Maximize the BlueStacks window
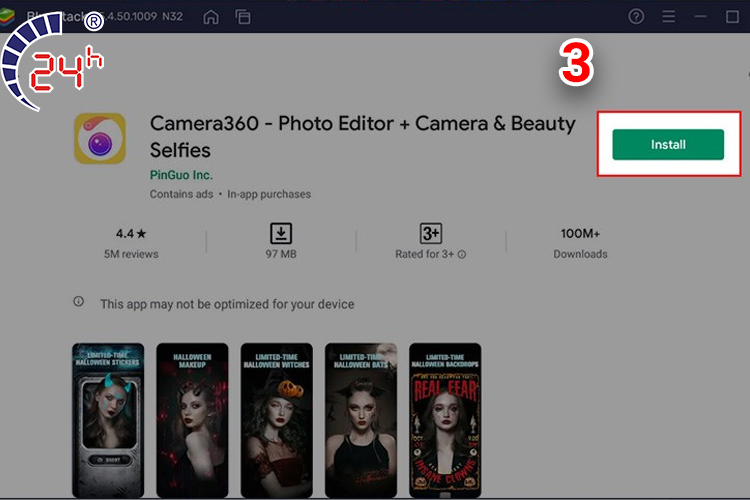This screenshot has height=500, width=750. click(732, 17)
